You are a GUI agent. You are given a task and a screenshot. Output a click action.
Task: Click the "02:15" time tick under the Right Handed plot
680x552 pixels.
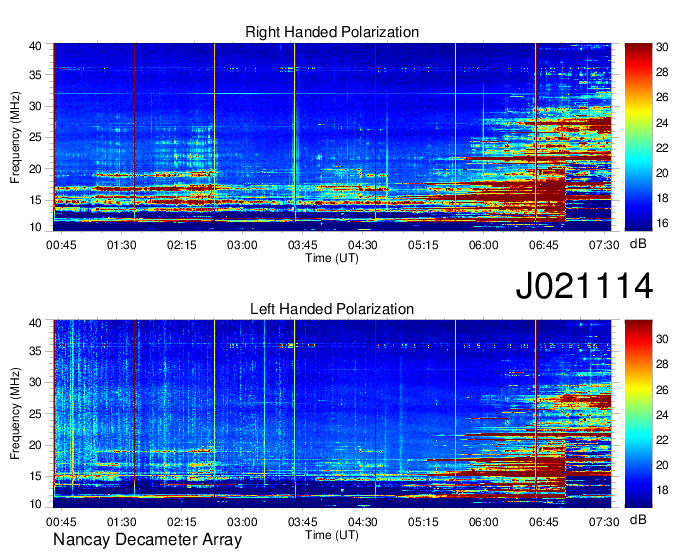182,245
